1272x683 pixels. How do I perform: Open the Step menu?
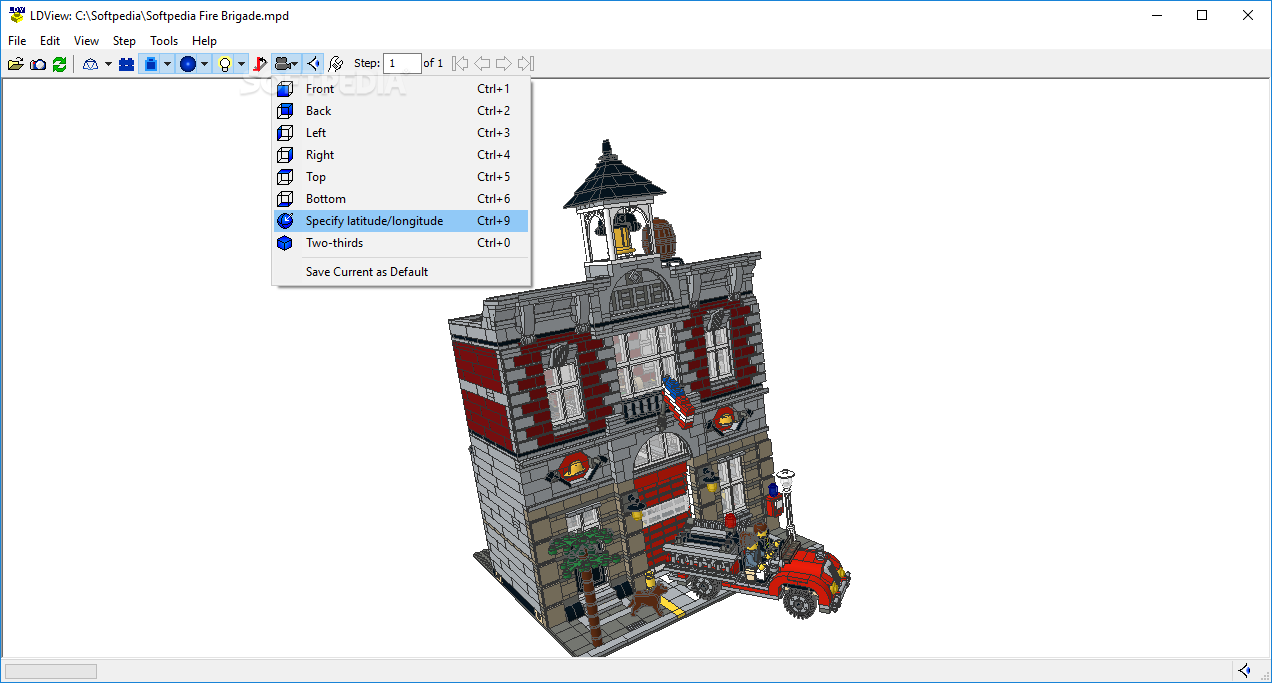pos(124,41)
